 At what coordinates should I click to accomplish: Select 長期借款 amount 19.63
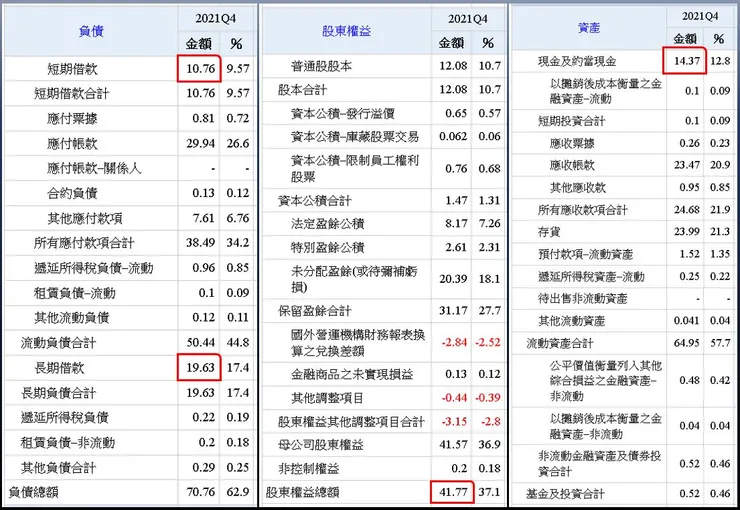coord(201,368)
